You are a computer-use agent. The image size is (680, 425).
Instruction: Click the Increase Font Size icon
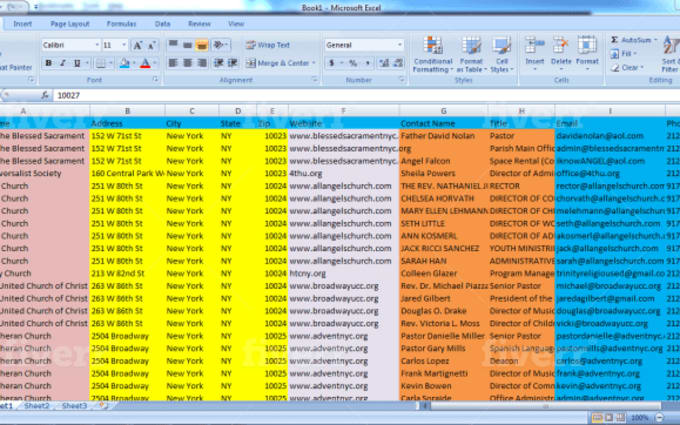[x=137, y=45]
